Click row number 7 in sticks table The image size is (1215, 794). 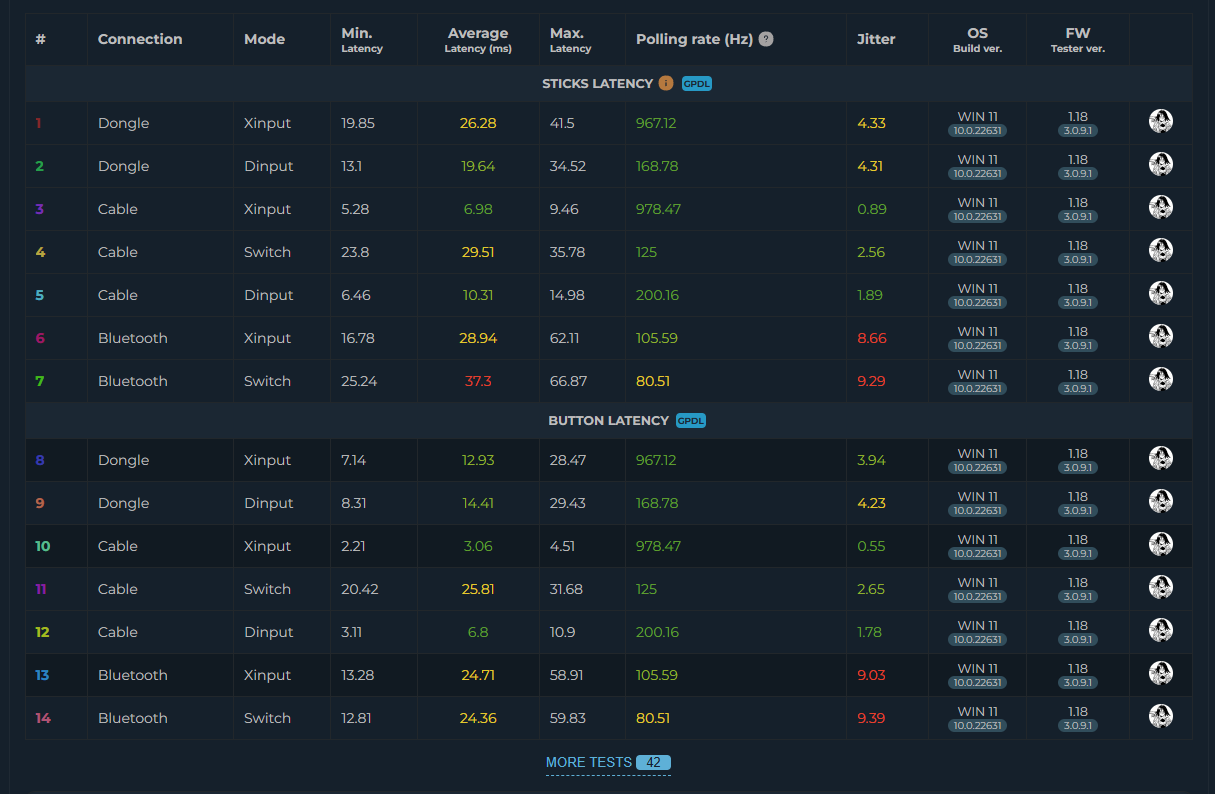[39, 381]
